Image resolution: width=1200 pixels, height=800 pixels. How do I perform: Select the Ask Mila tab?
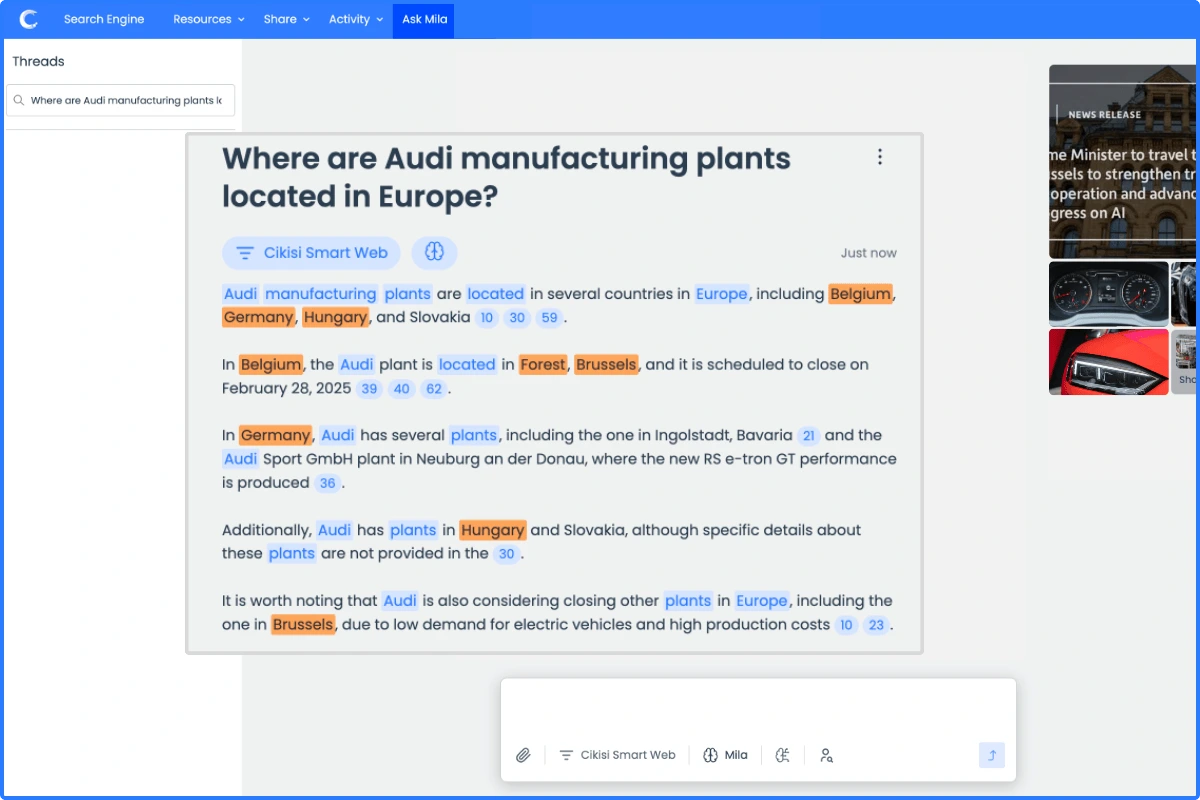point(424,19)
